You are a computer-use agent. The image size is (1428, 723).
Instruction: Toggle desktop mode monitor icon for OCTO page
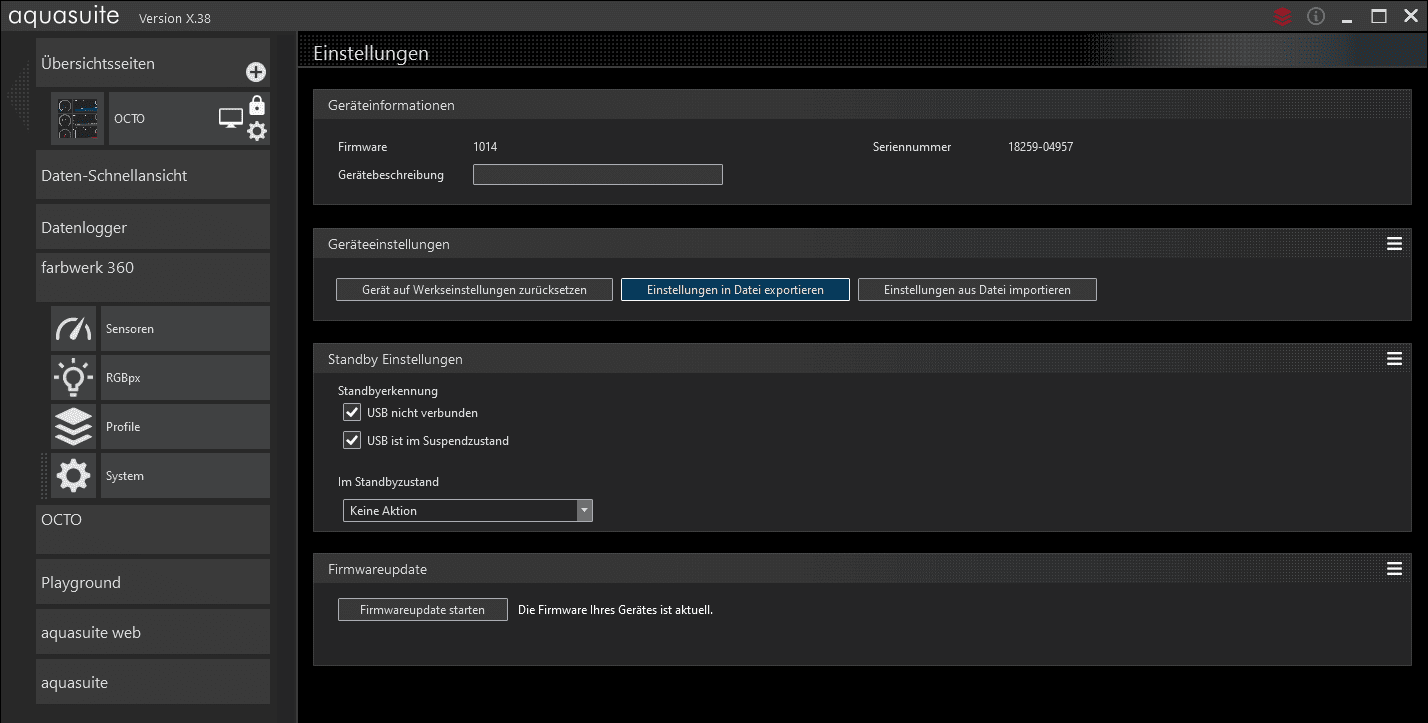(x=231, y=119)
